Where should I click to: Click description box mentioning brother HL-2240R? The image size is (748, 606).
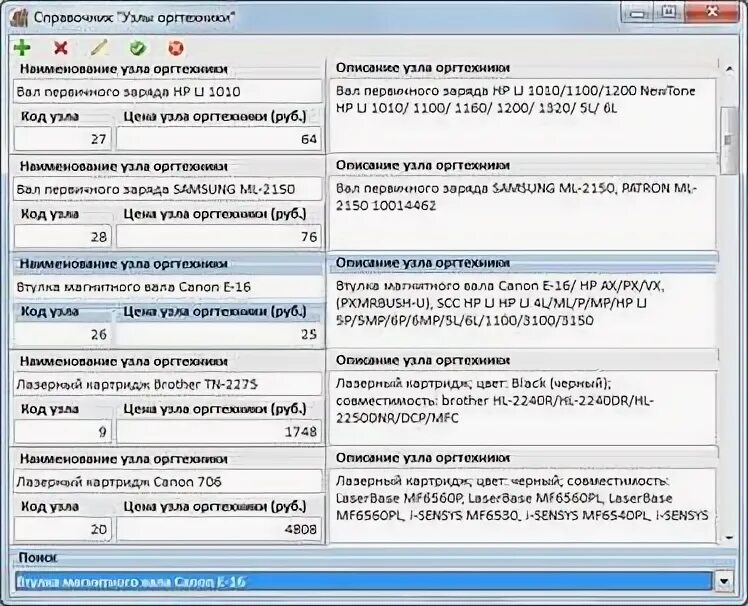pos(523,408)
